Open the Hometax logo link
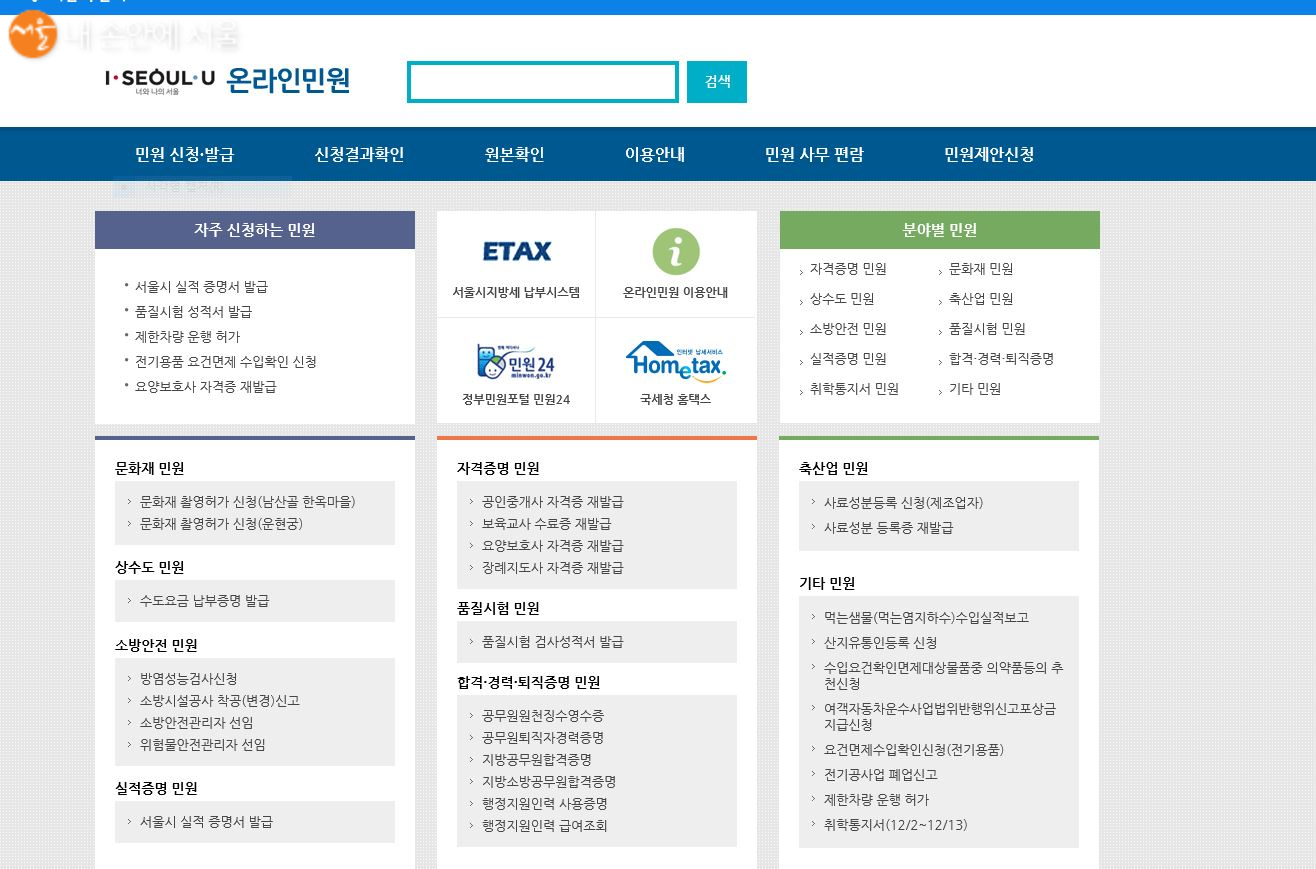1316x869 pixels. (x=676, y=361)
